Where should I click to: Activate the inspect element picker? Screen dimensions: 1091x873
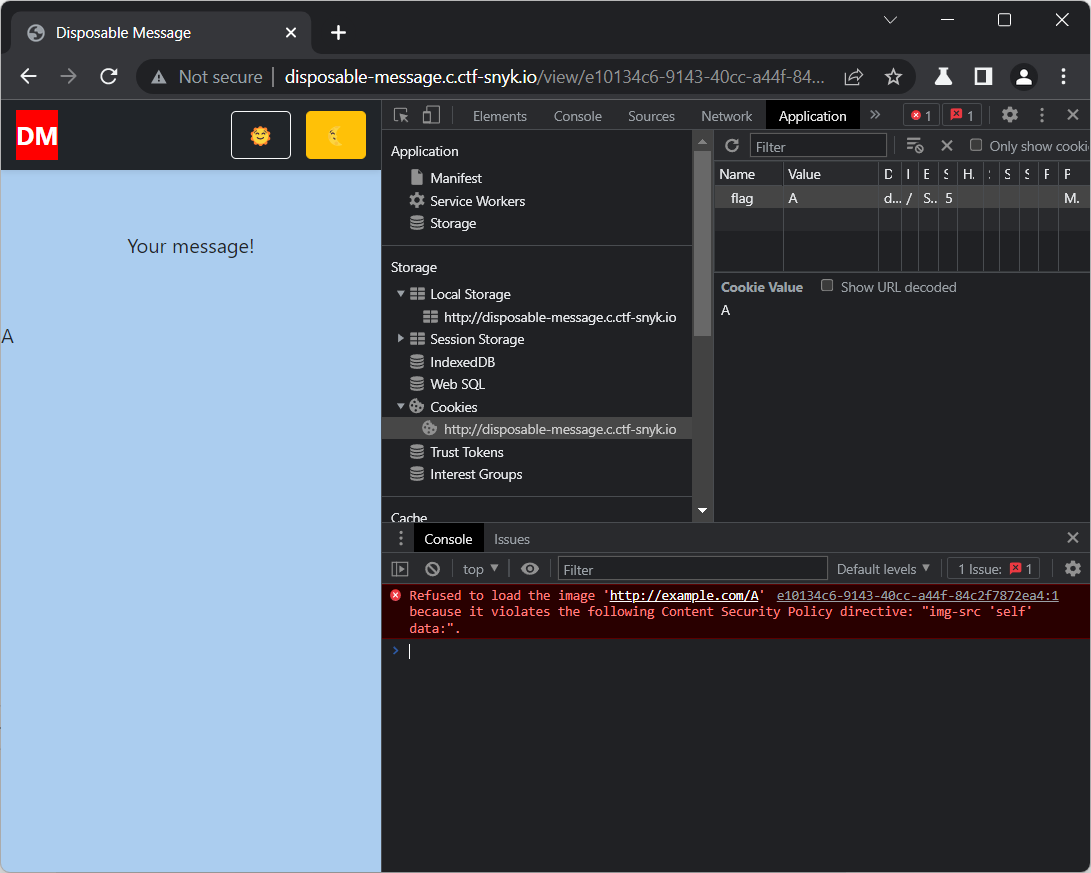[401, 115]
